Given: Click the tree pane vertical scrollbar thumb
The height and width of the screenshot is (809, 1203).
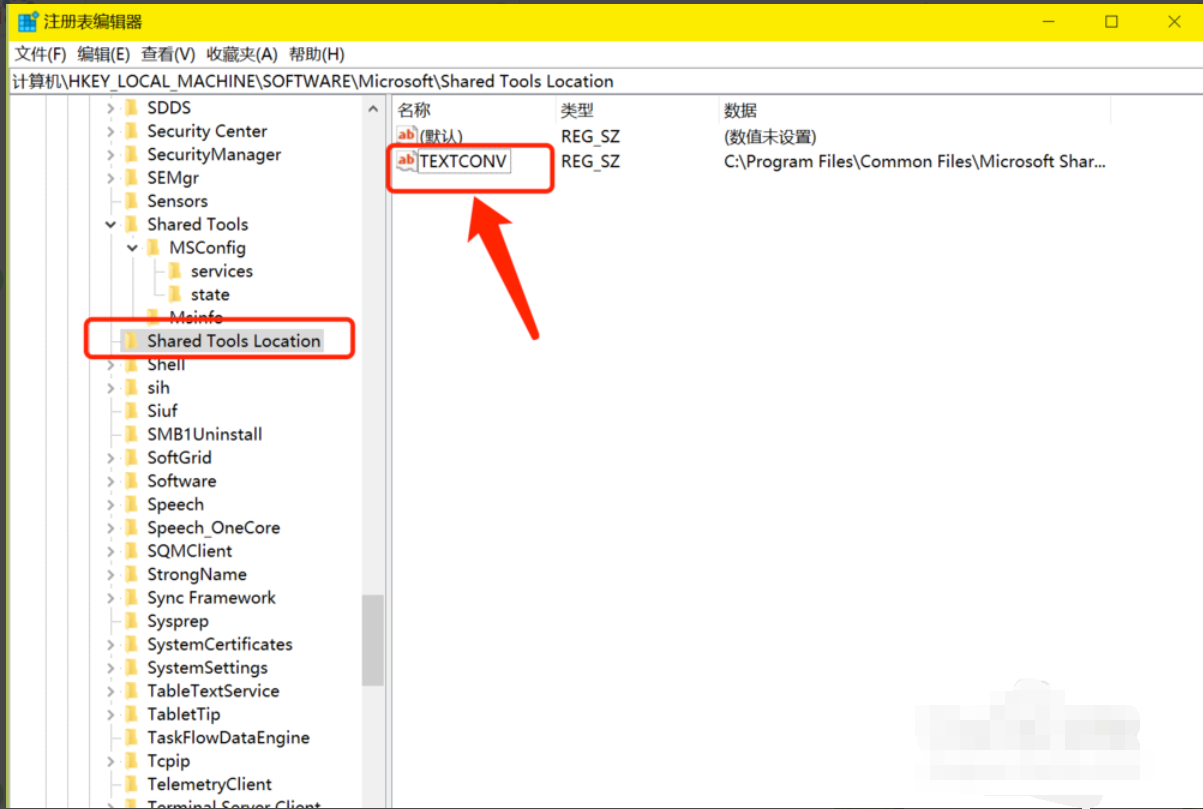Looking at the screenshot, I should click(x=372, y=640).
